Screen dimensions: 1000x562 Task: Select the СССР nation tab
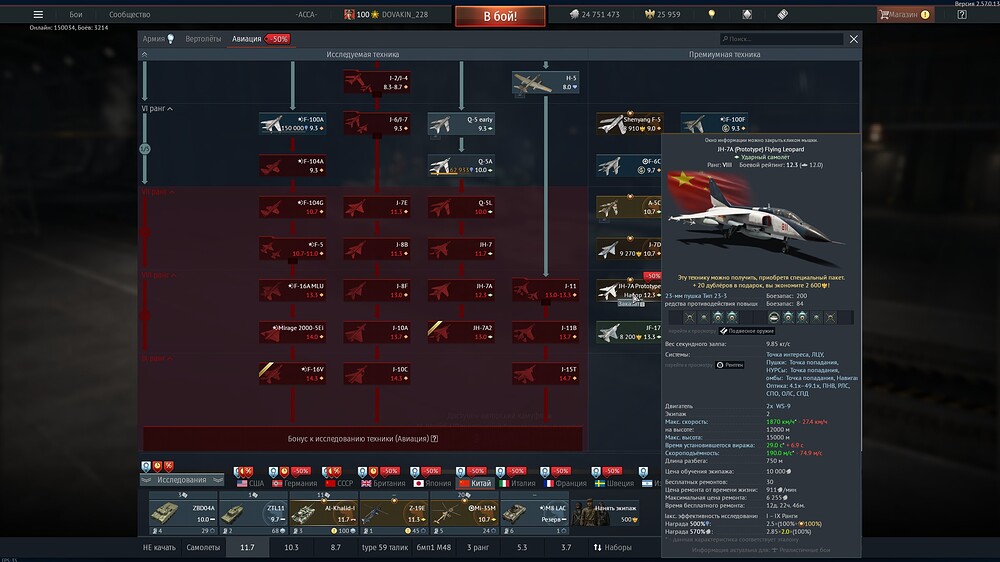click(x=339, y=483)
